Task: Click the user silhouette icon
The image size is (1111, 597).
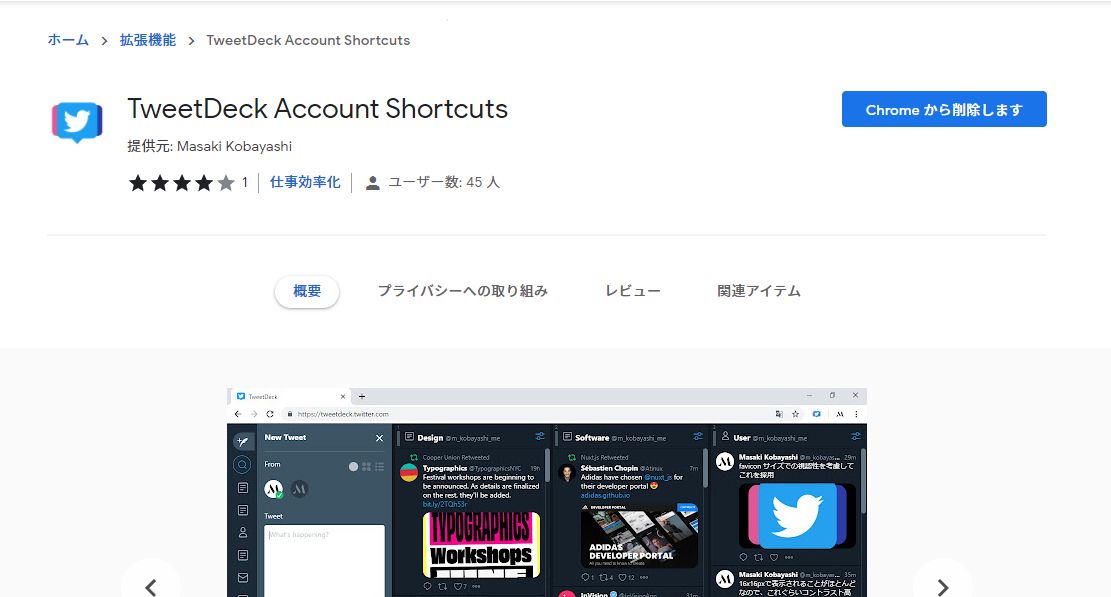Action: (x=373, y=183)
